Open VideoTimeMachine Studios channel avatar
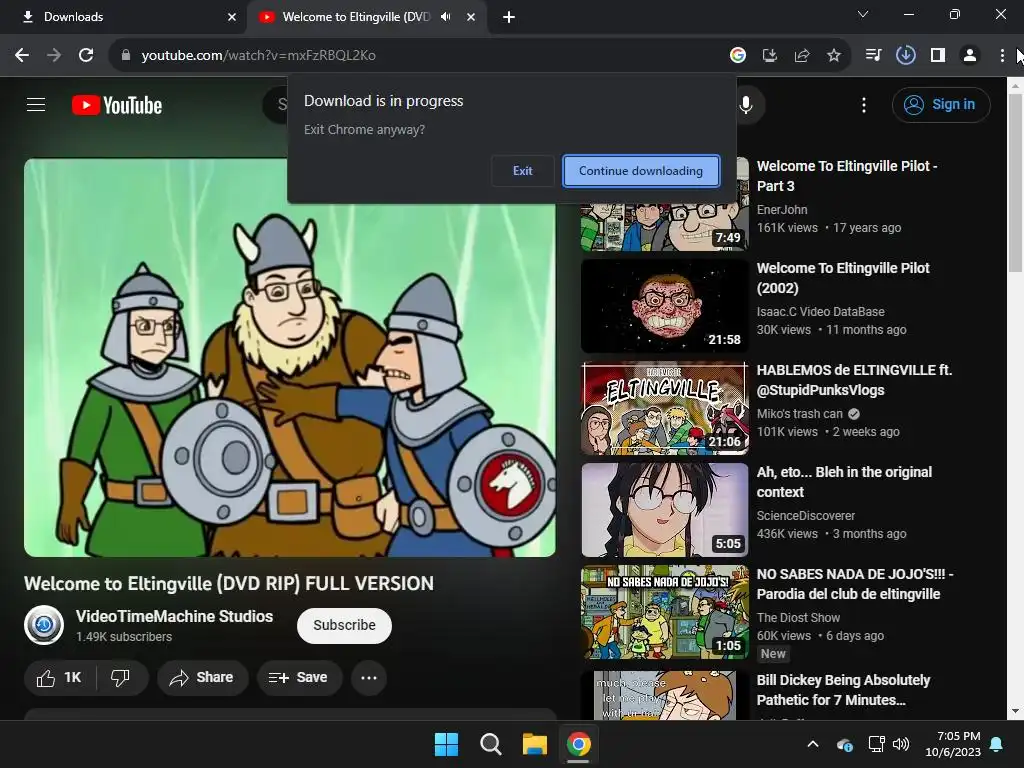The height and width of the screenshot is (768, 1024). coord(44,625)
